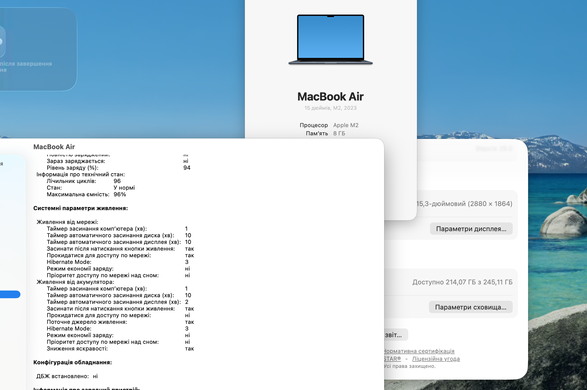Select the "Доступно 214,07 ГБ з 245,11 ГБ" text

[x=462, y=282]
